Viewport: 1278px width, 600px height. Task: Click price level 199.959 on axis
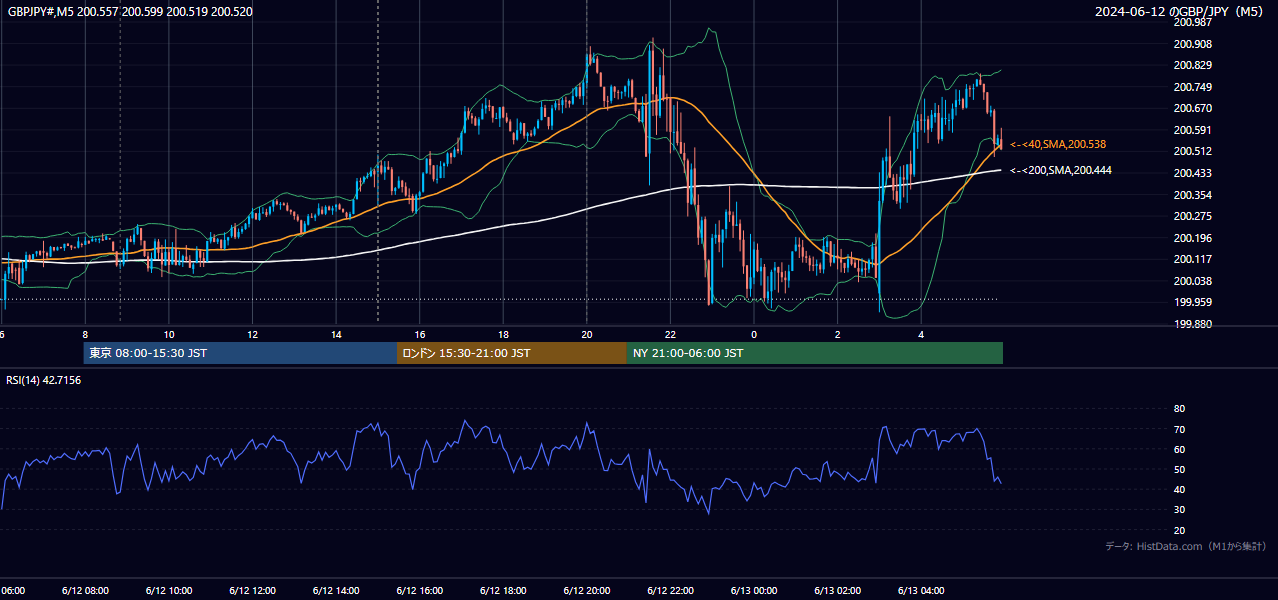[1192, 303]
